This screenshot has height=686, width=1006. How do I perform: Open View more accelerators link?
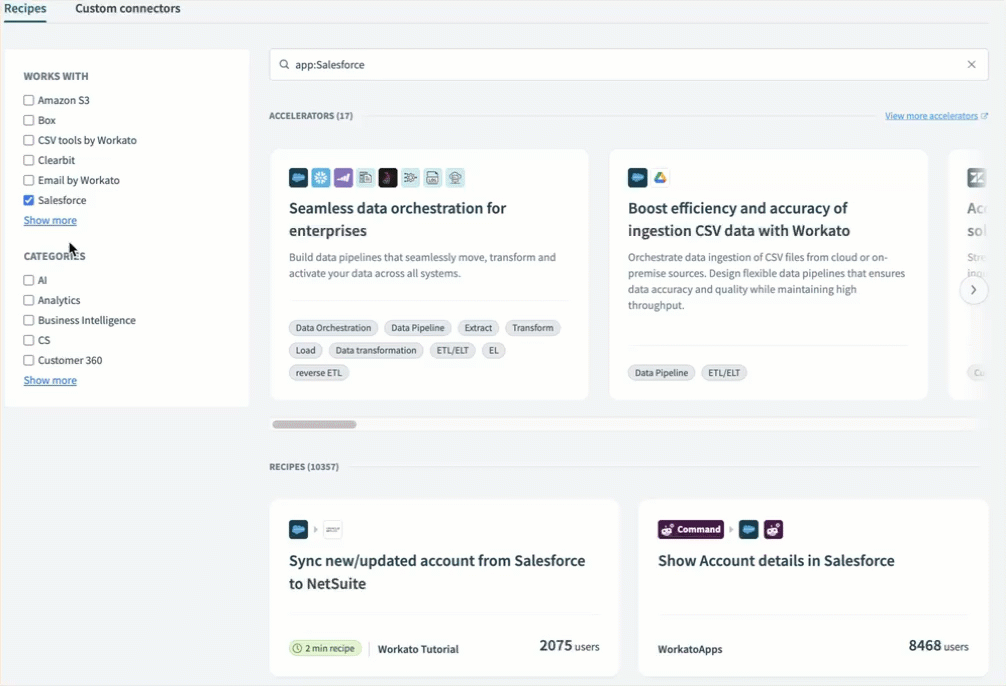click(x=930, y=115)
